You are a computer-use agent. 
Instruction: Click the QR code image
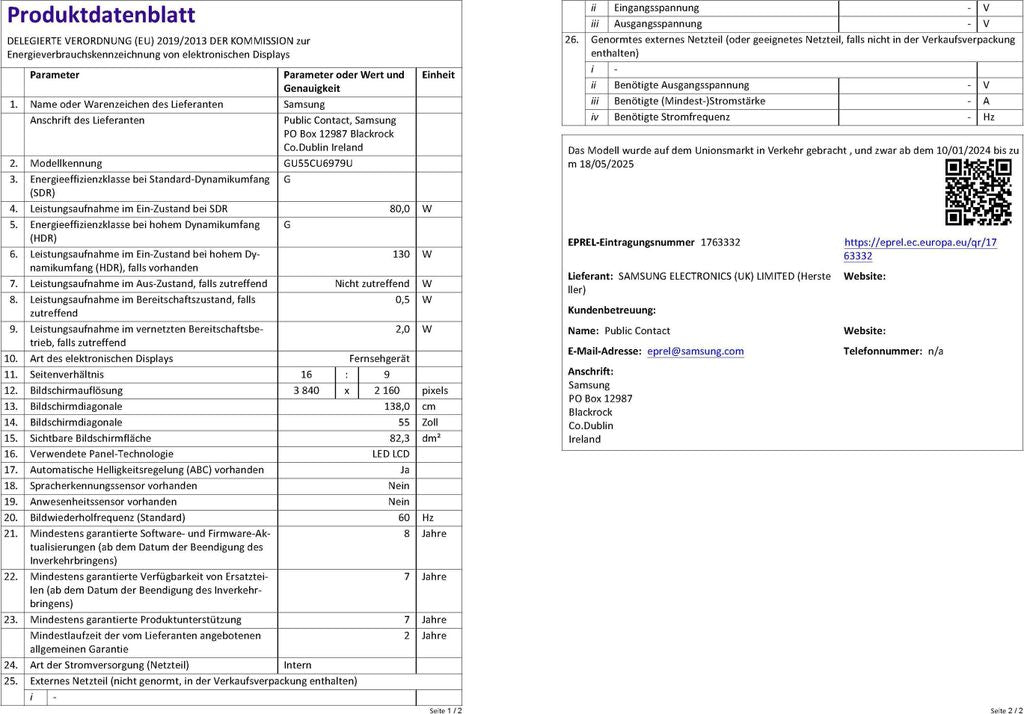978,192
